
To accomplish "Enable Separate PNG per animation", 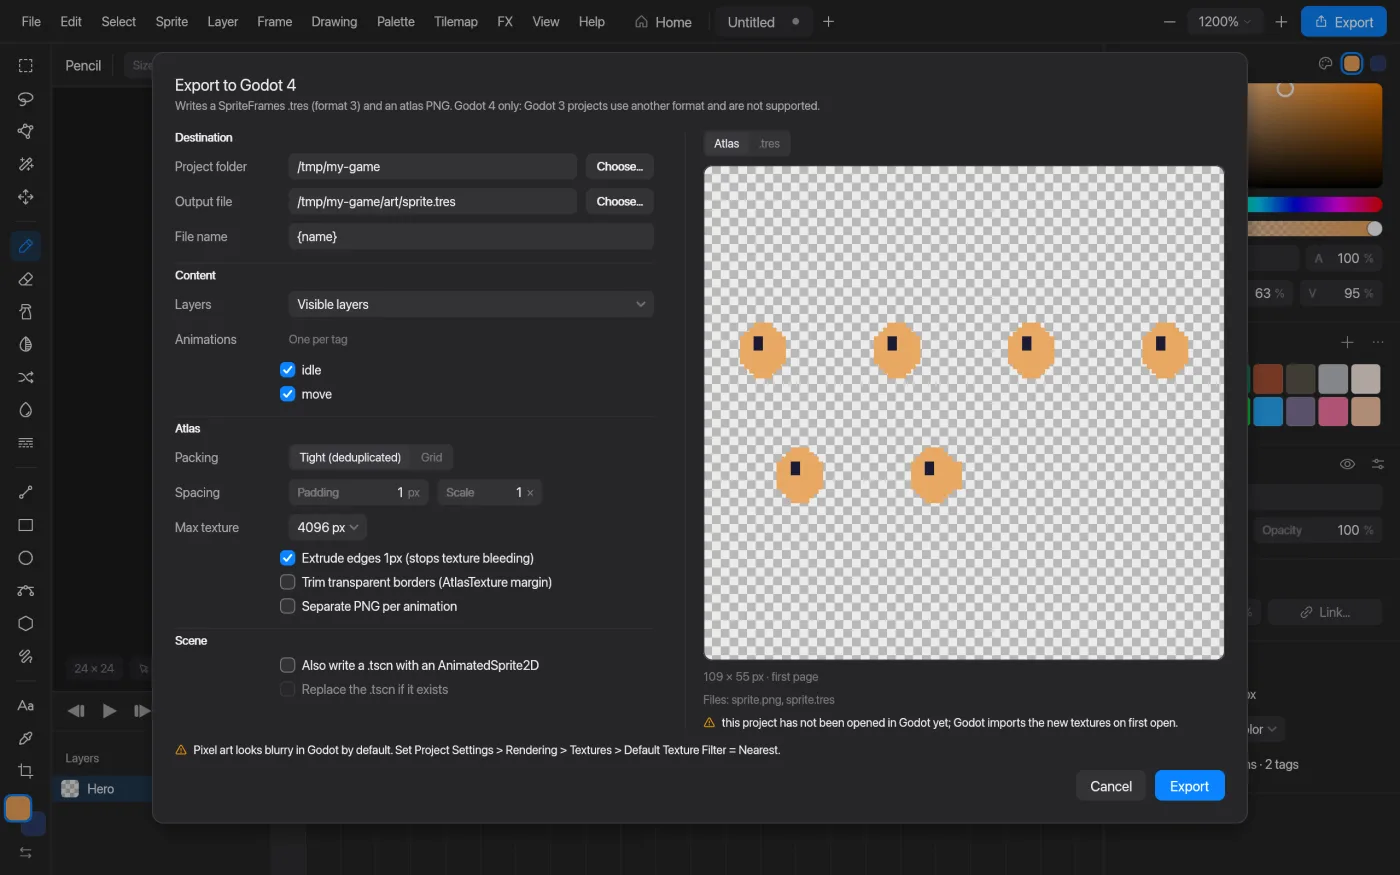I will click(288, 606).
